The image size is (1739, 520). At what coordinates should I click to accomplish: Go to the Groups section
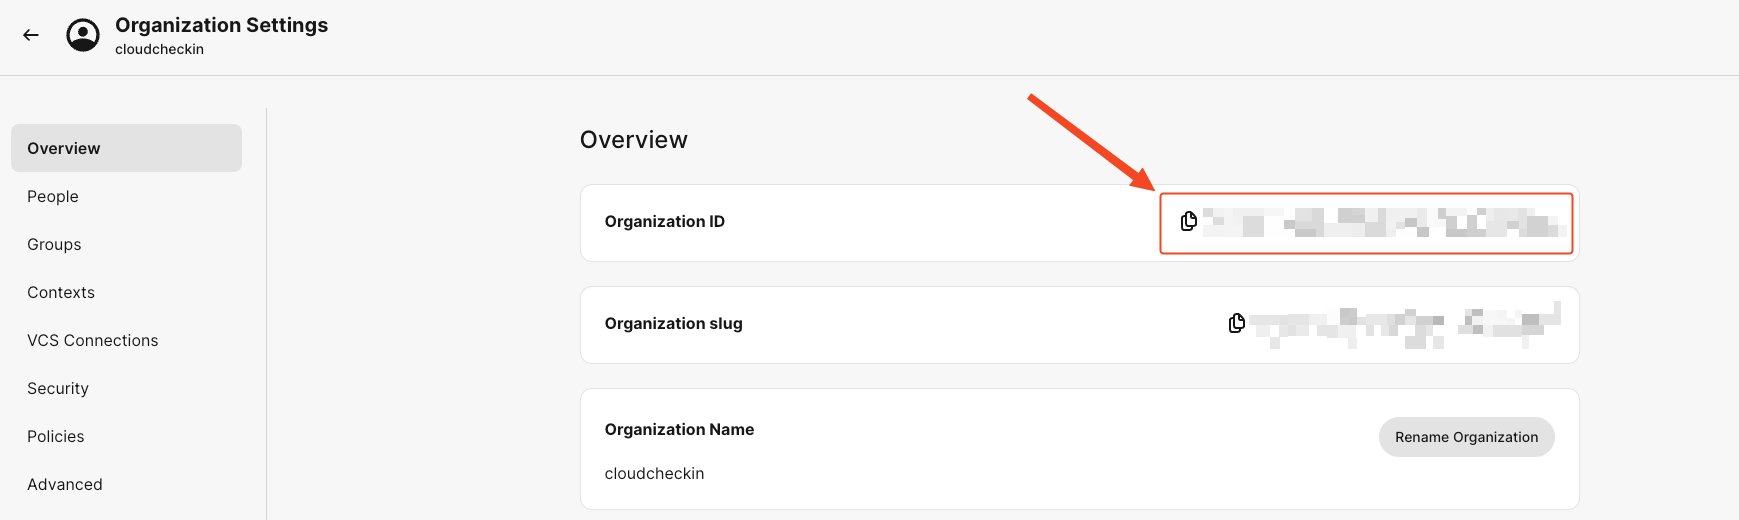[x=54, y=244]
